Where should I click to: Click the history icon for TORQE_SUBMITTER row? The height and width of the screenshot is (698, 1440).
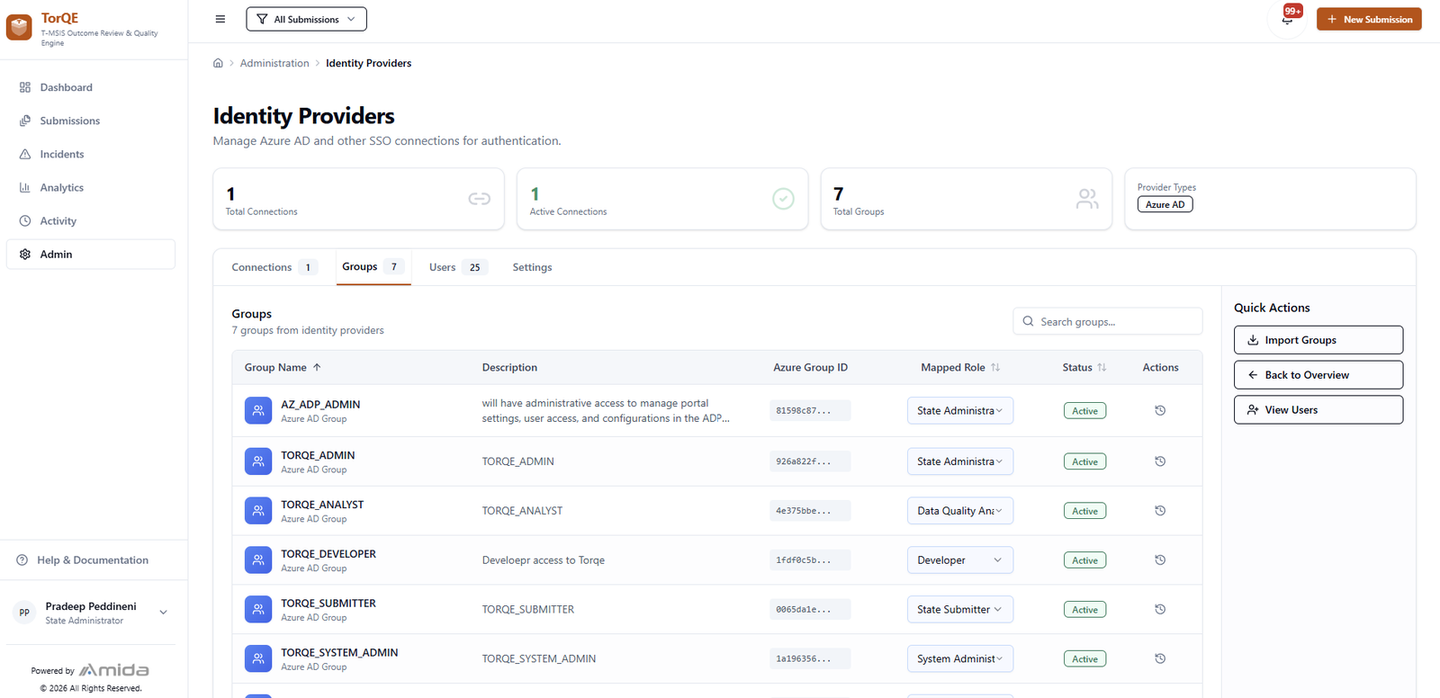point(1160,609)
